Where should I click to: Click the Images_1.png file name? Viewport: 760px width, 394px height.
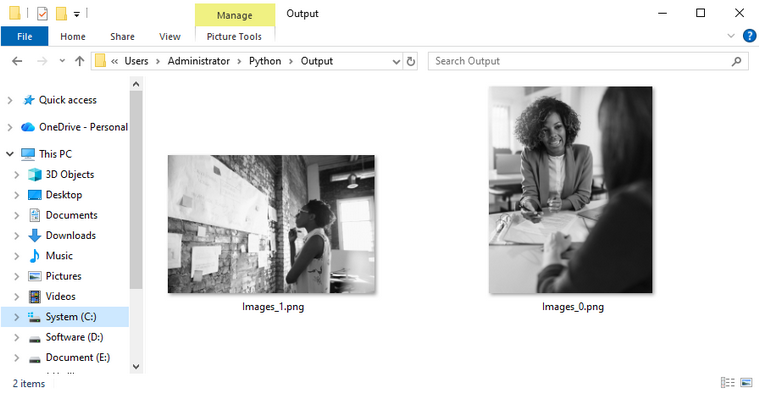coord(273,307)
